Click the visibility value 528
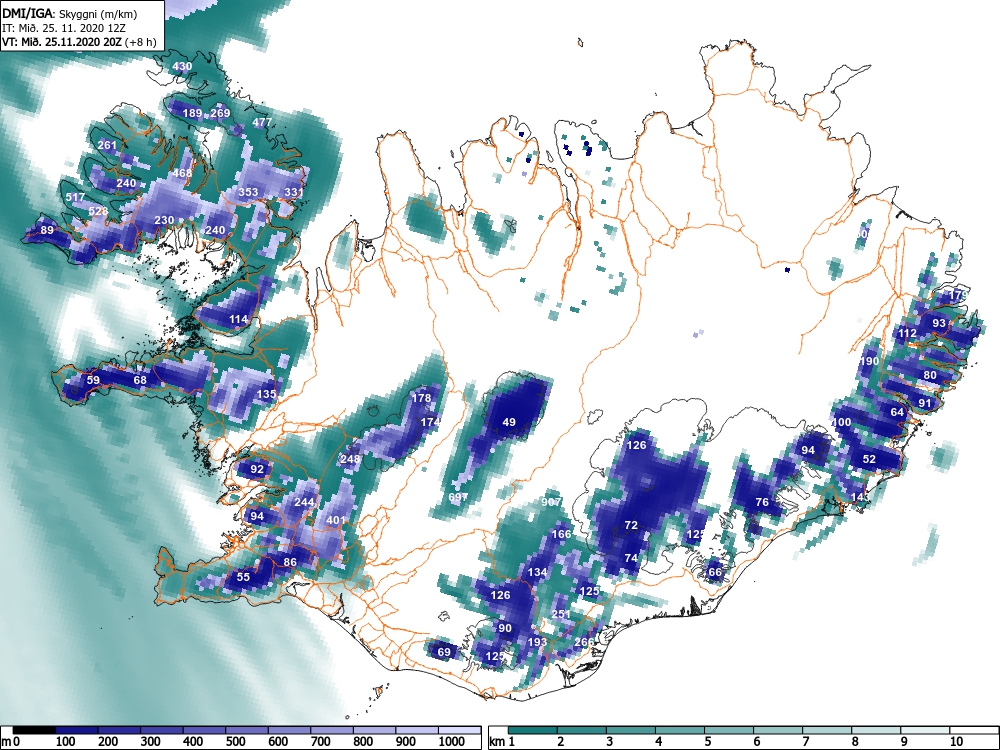This screenshot has height=750, width=1000. click(x=98, y=211)
